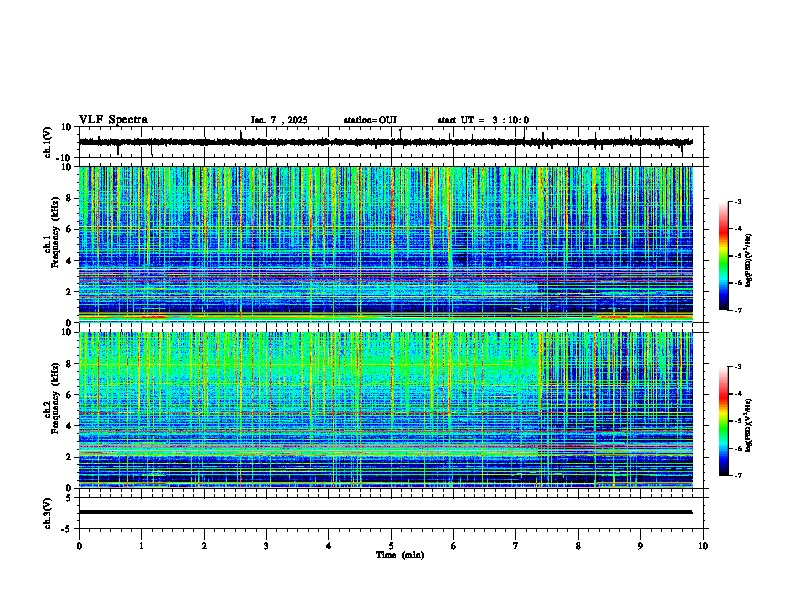The height and width of the screenshot is (612, 792).
Task: Click time axis tick label "9"
Action: pos(640,546)
